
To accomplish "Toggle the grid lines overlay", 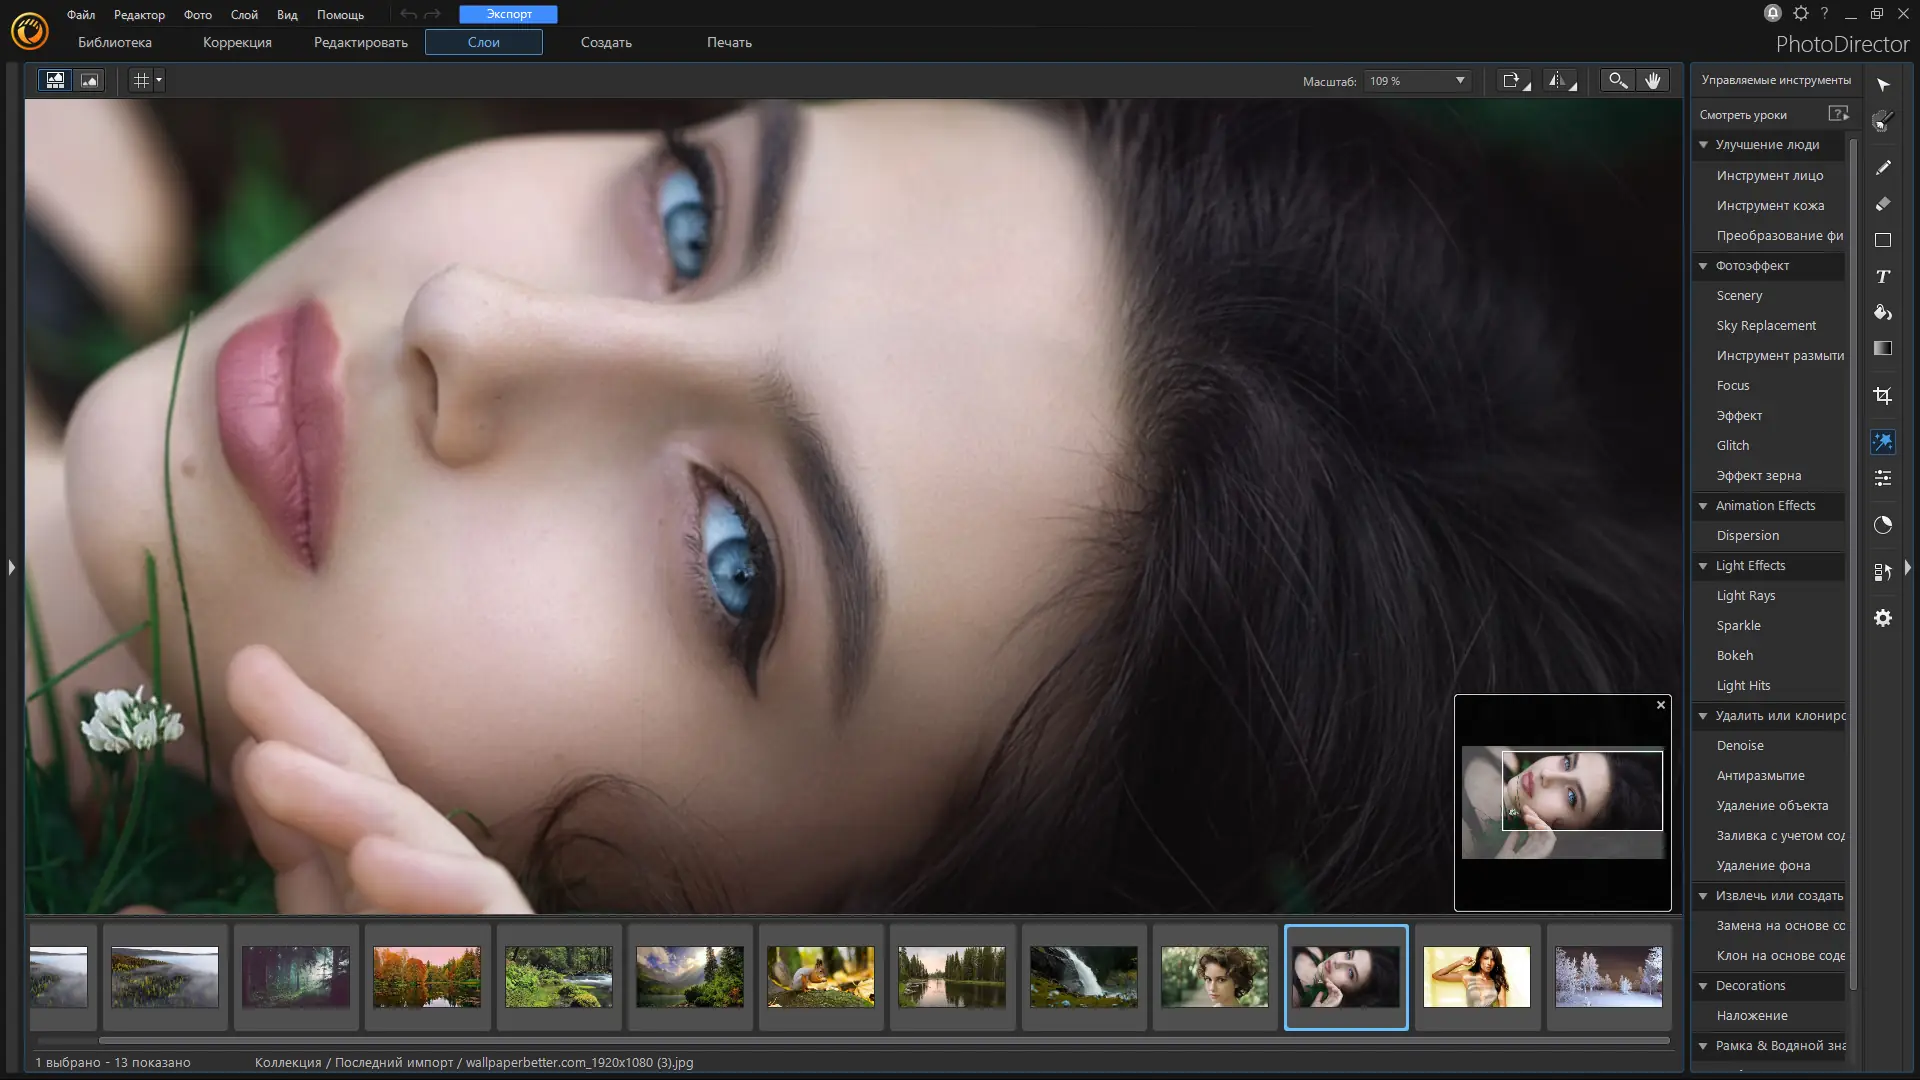I will [141, 81].
